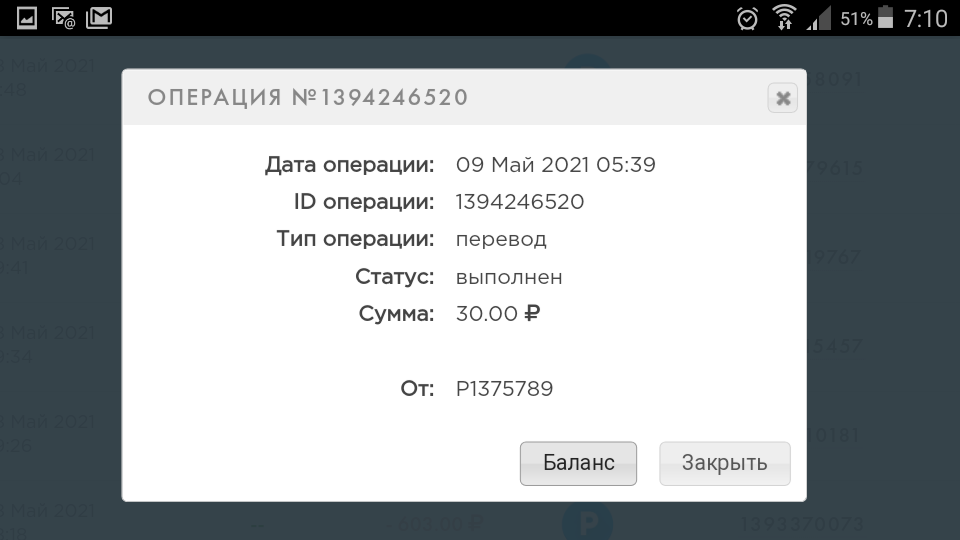The height and width of the screenshot is (540, 960).
Task: Click the operation type value перевод
Action: point(501,239)
